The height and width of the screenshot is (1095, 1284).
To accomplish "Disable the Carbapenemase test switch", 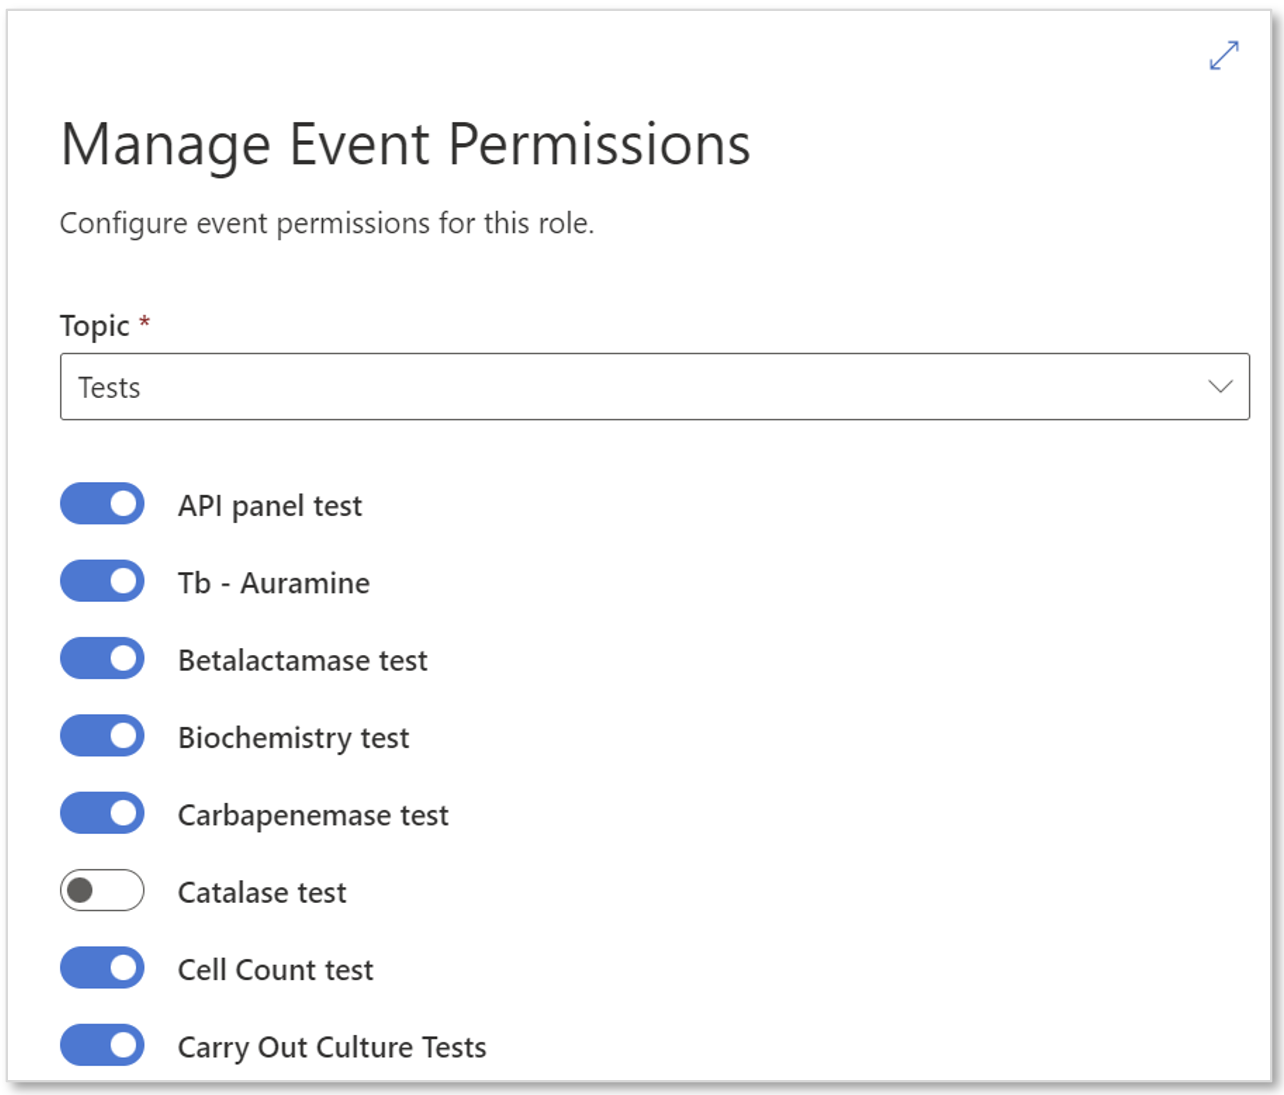I will coord(102,813).
